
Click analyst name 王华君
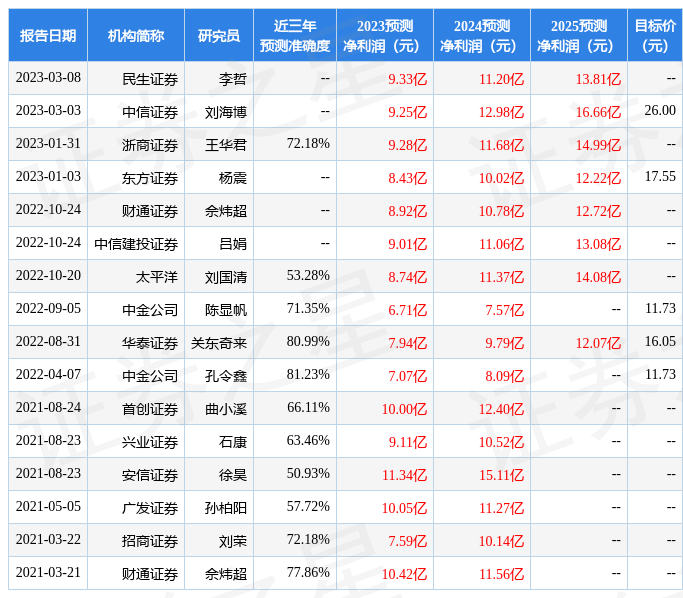(x=226, y=145)
